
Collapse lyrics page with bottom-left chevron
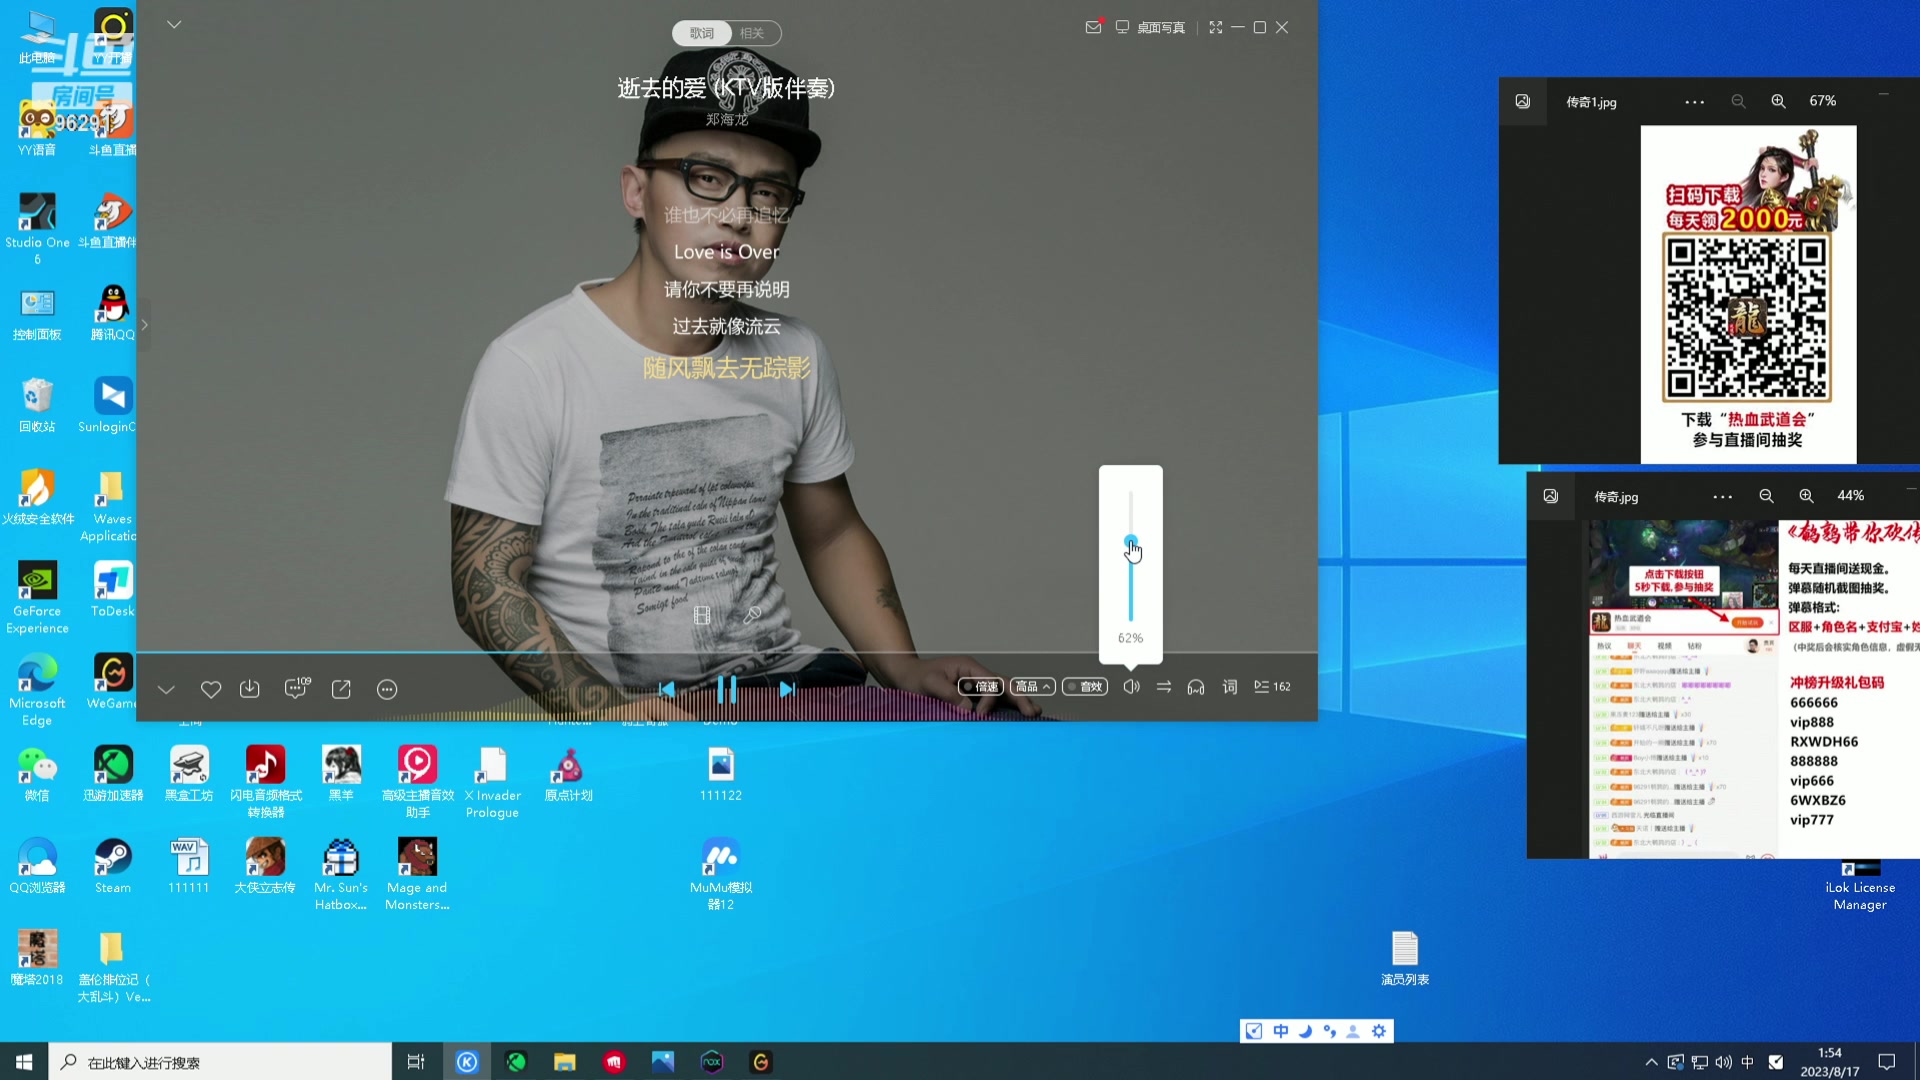tap(166, 689)
